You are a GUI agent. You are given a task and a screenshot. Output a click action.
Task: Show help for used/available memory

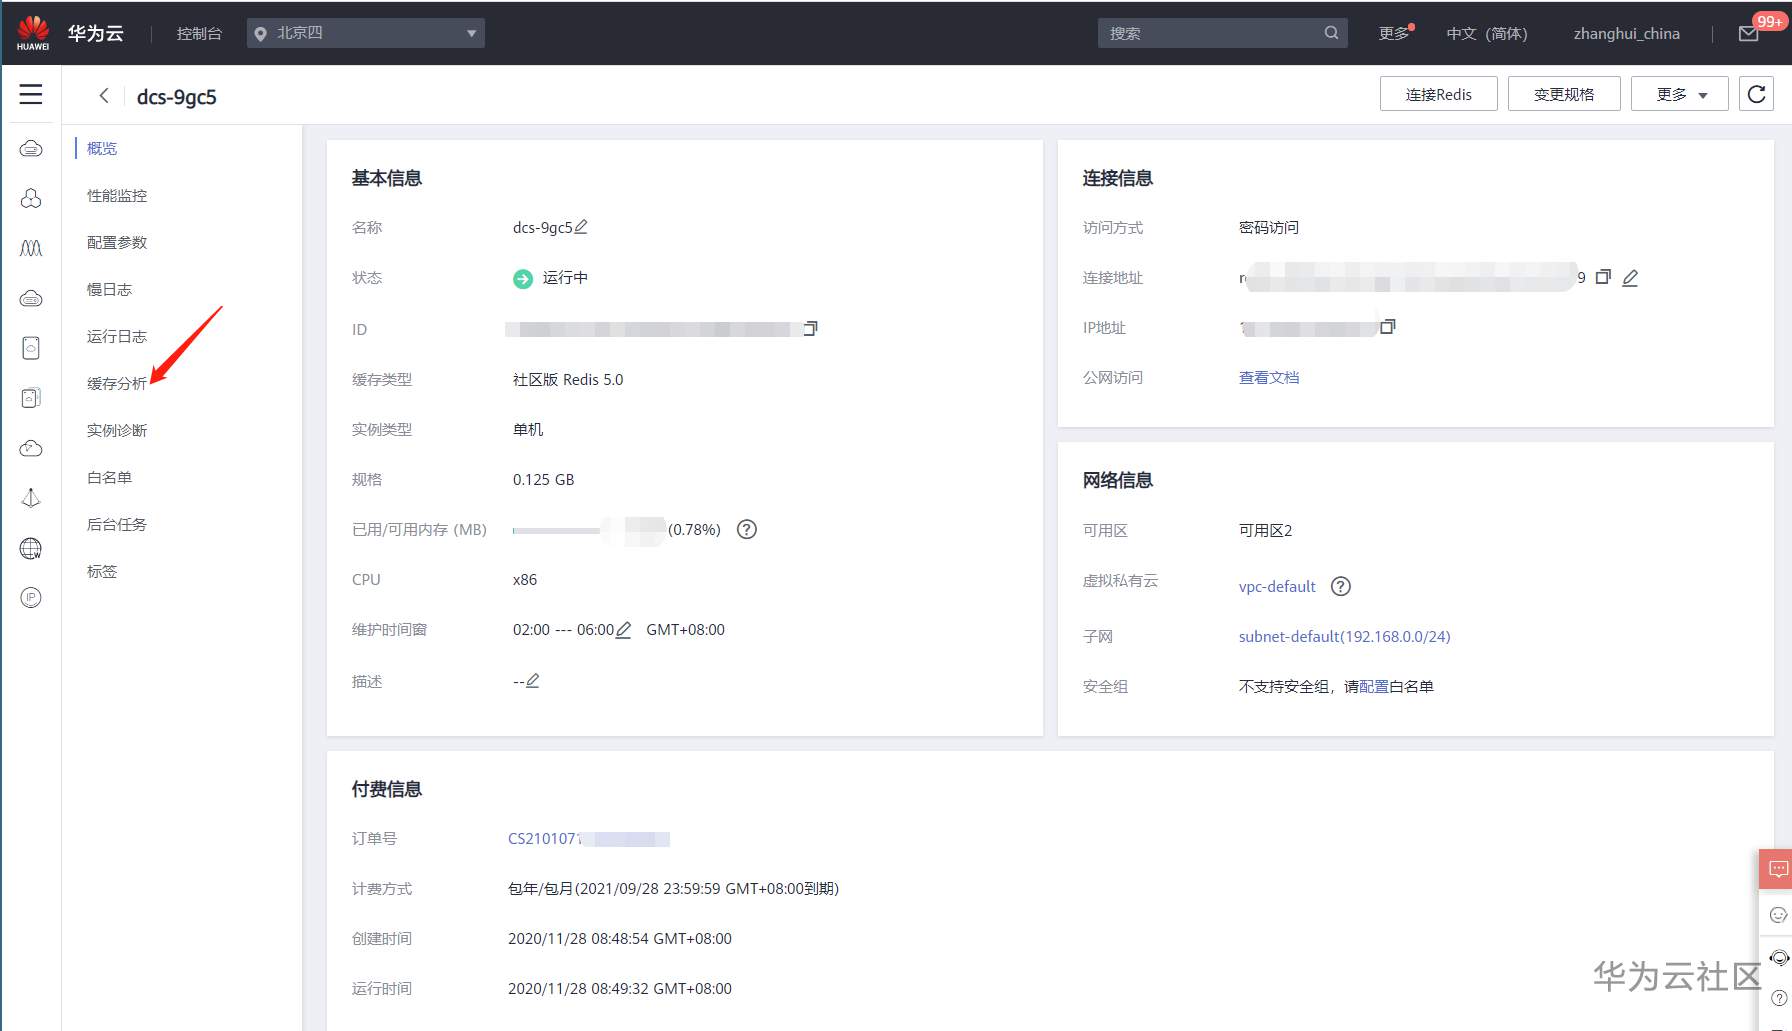(x=747, y=530)
